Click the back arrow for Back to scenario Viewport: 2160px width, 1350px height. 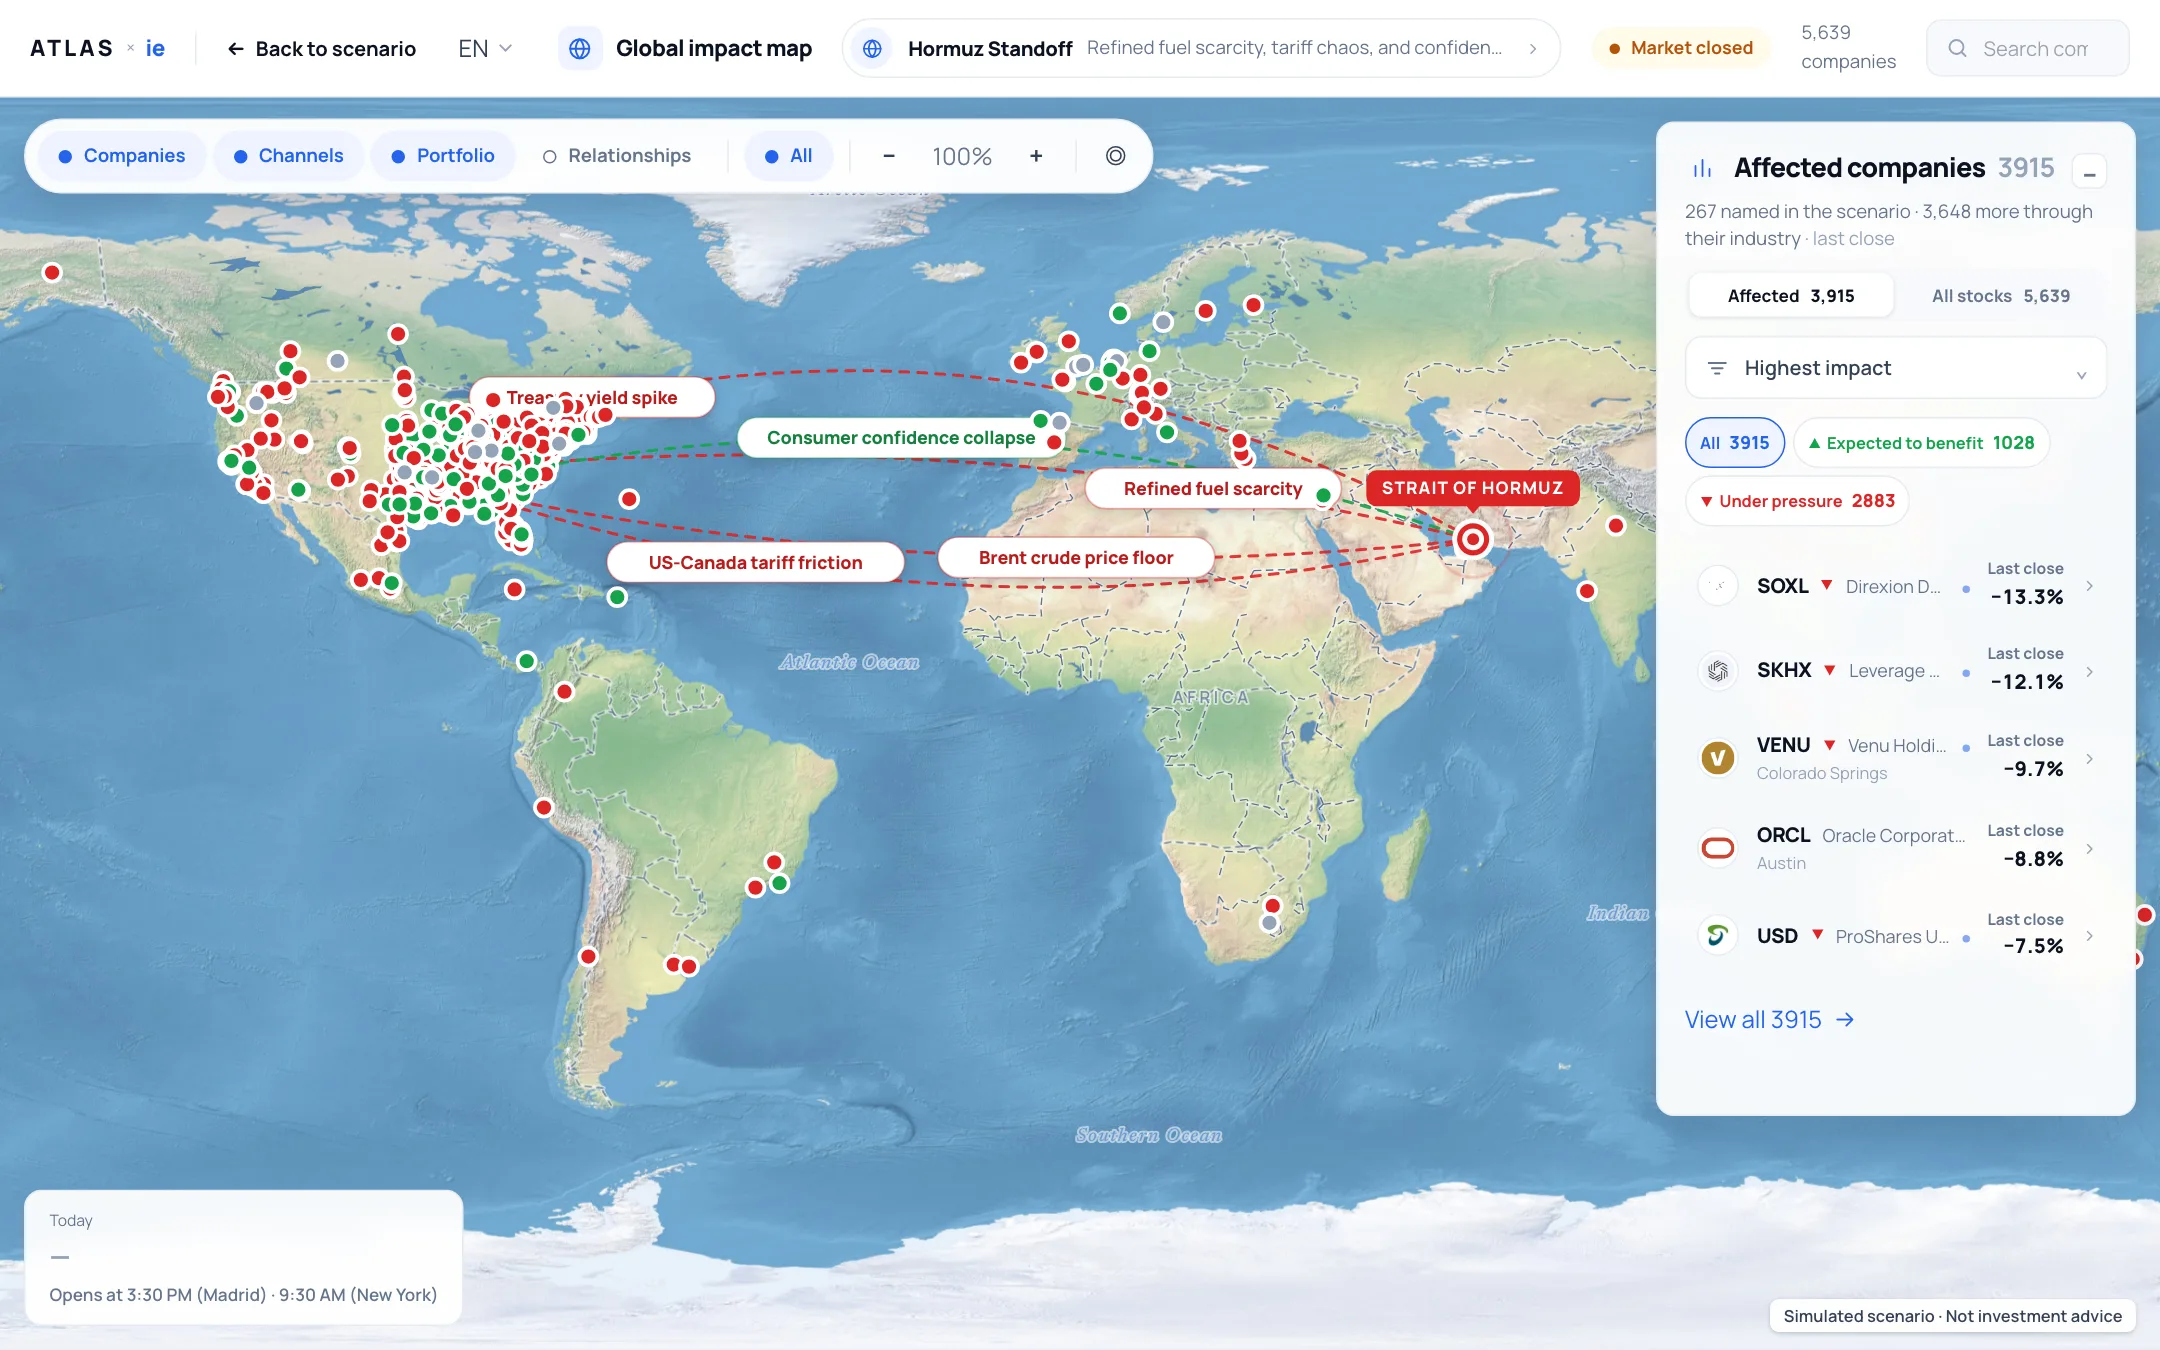click(x=236, y=49)
